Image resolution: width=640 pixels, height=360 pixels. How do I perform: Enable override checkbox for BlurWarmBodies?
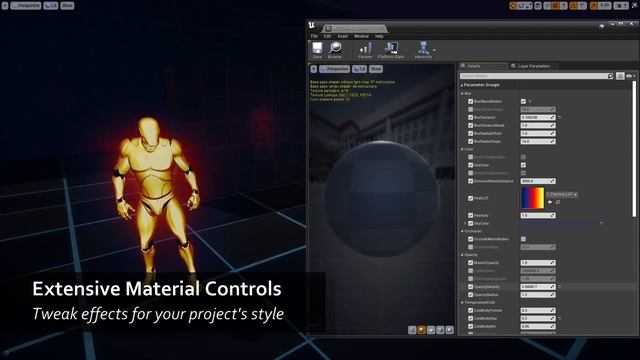(x=470, y=101)
